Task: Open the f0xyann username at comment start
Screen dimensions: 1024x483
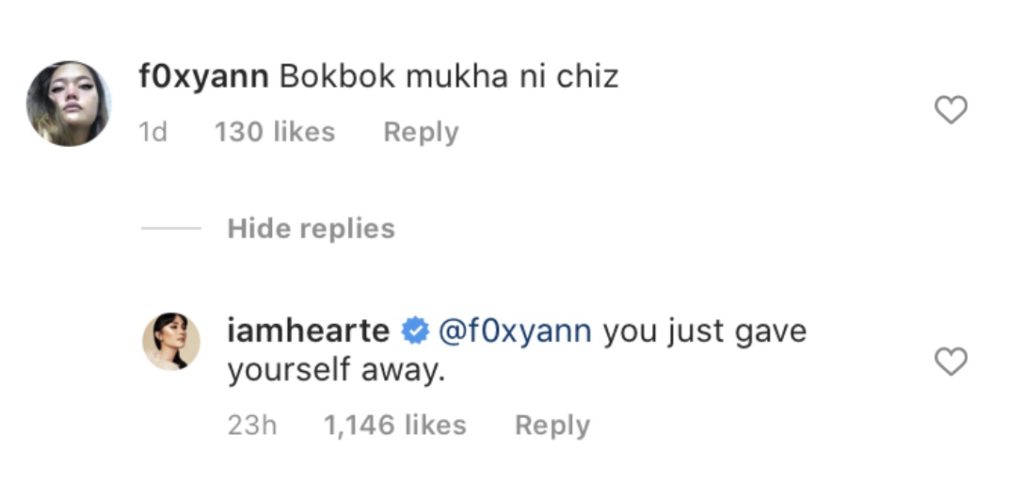Action: [x=205, y=77]
